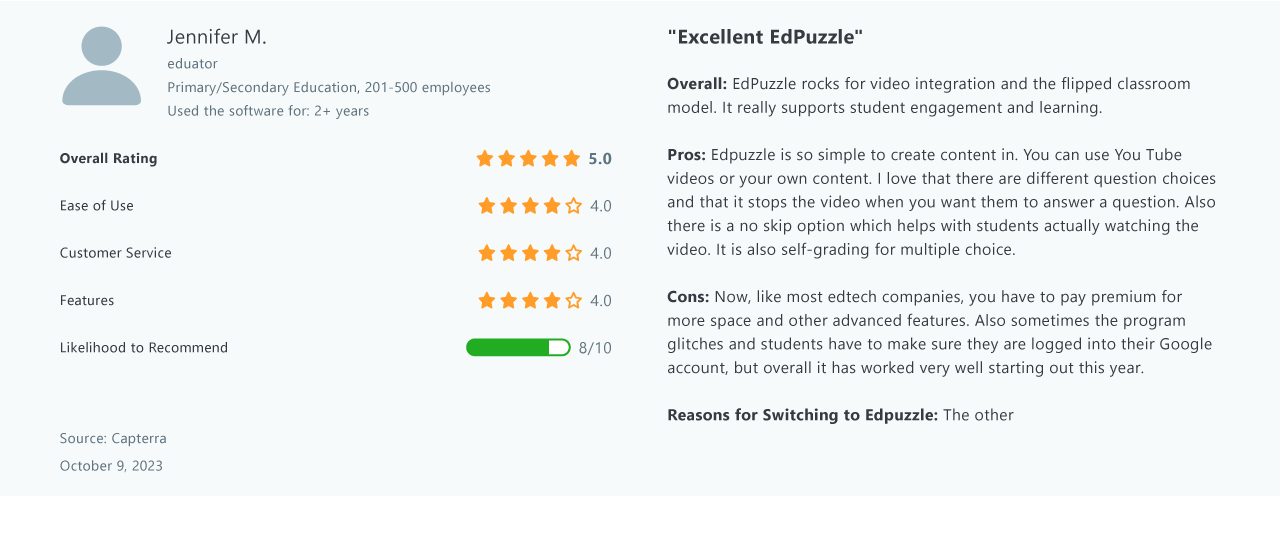This screenshot has height=560, width=1280.
Task: Click the fifth Overall Rating star
Action: click(572, 158)
